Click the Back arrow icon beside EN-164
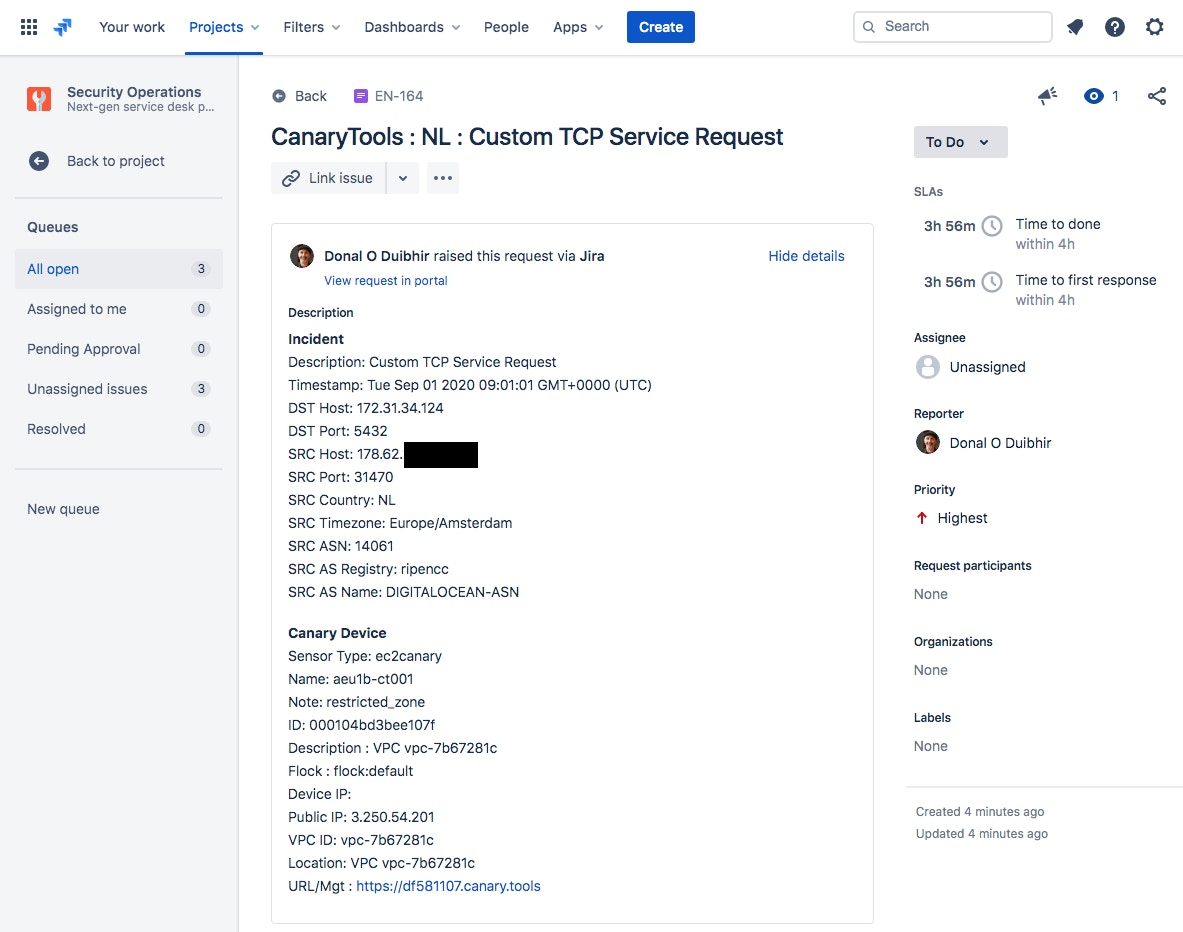 pyautogui.click(x=279, y=96)
